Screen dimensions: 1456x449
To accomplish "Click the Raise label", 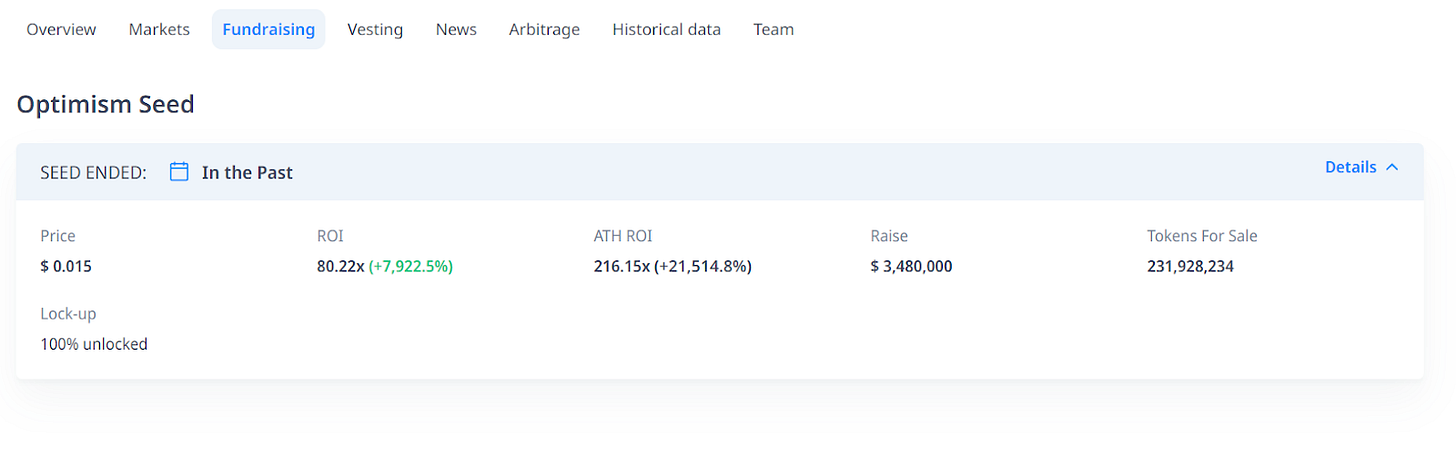I will click(x=889, y=236).
